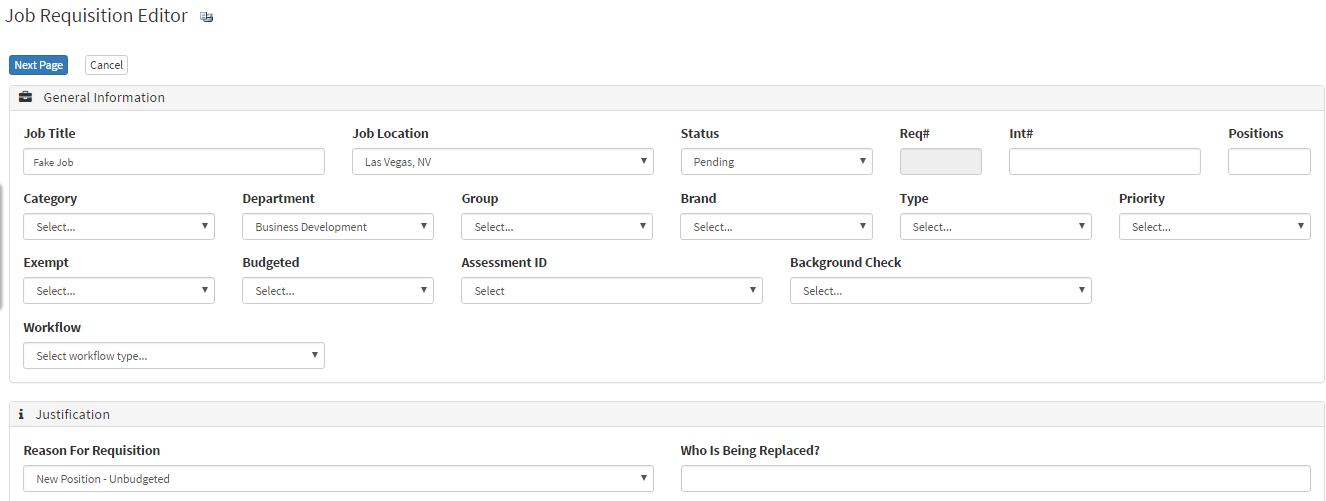Viewport: 1326px width, 501px height.
Task: Open the Group dropdown
Action: tap(557, 227)
